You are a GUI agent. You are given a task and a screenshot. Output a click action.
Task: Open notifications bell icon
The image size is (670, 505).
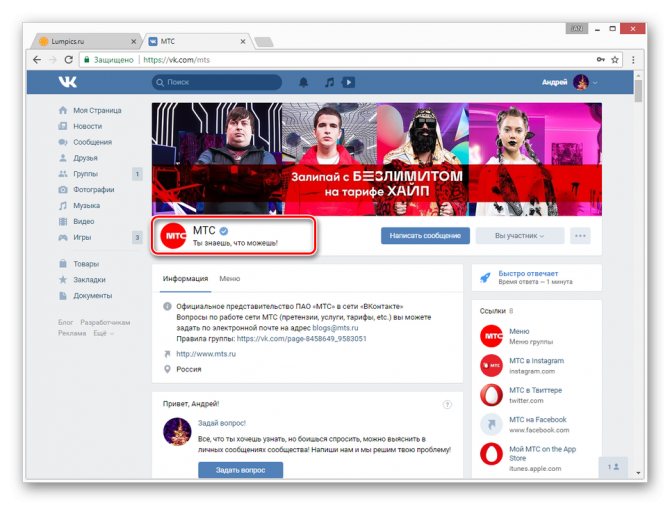[303, 82]
